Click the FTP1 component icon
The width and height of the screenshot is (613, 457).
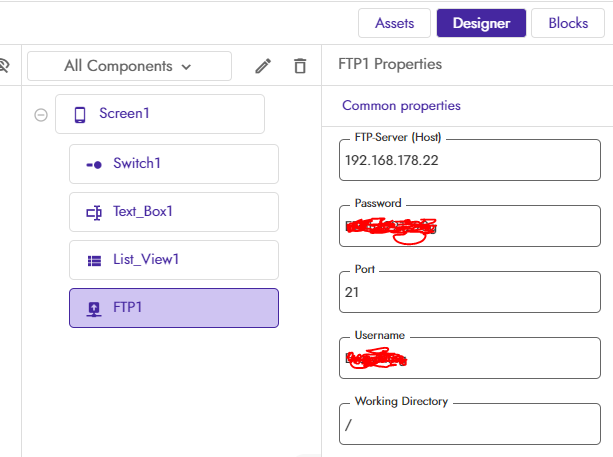(94, 308)
